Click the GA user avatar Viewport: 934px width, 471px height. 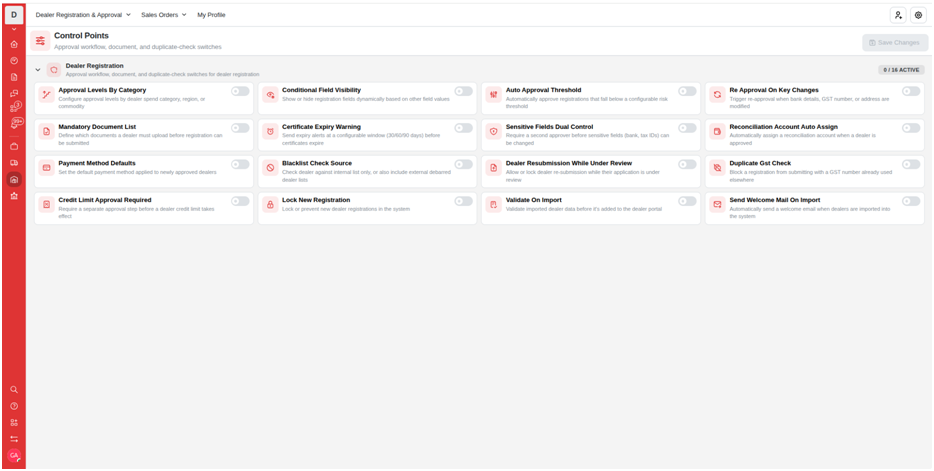point(14,455)
